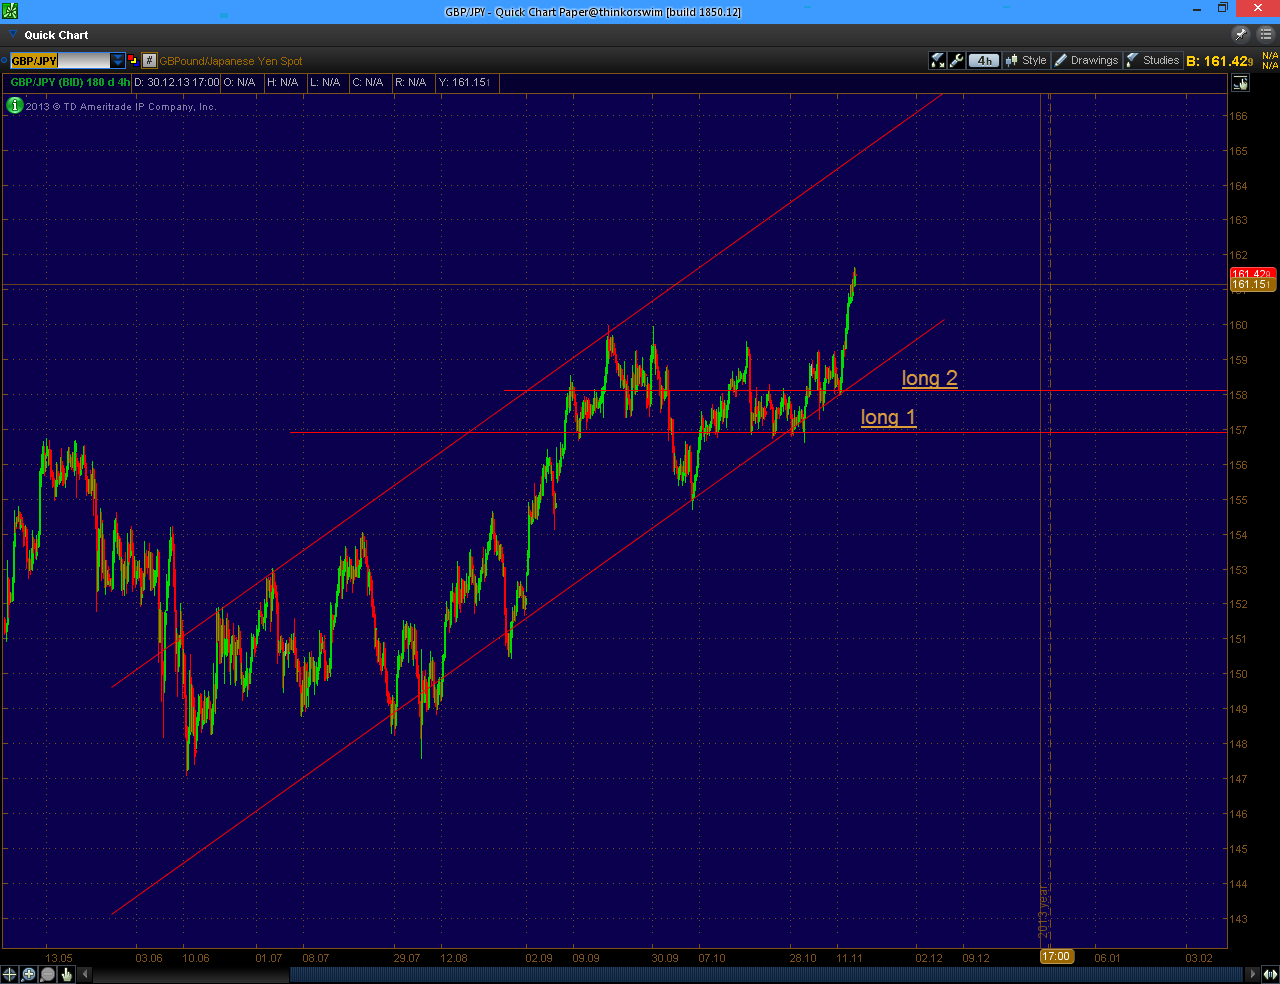Click the radio dot beside symbol field
The image size is (1280, 984).
coord(4,61)
